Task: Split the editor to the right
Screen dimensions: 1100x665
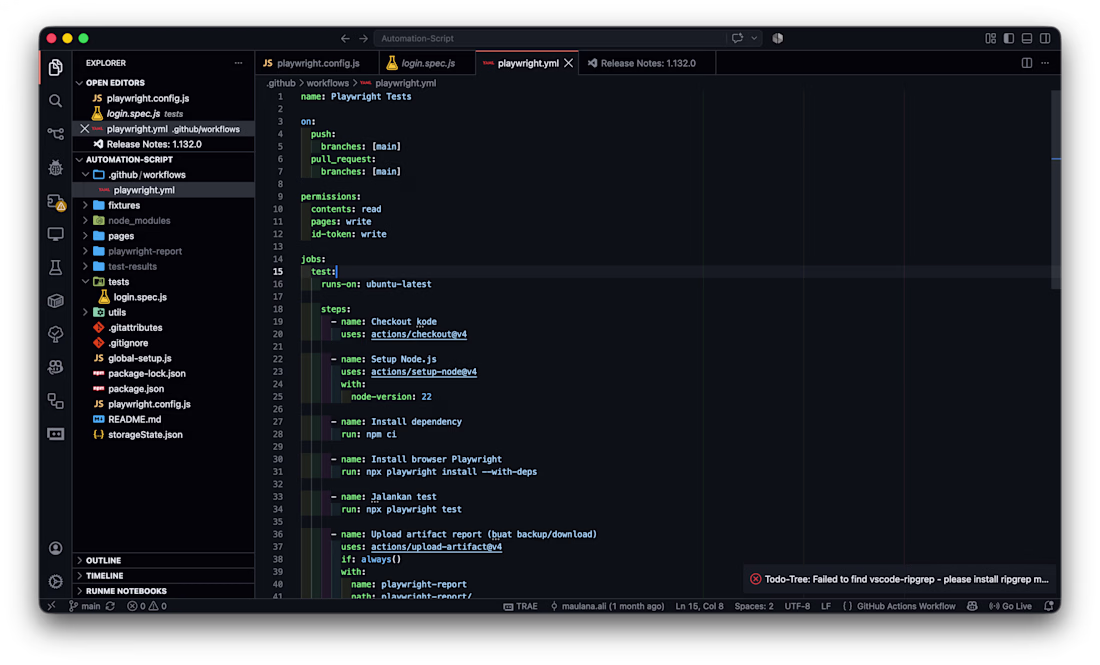Action: pyautogui.click(x=1026, y=63)
